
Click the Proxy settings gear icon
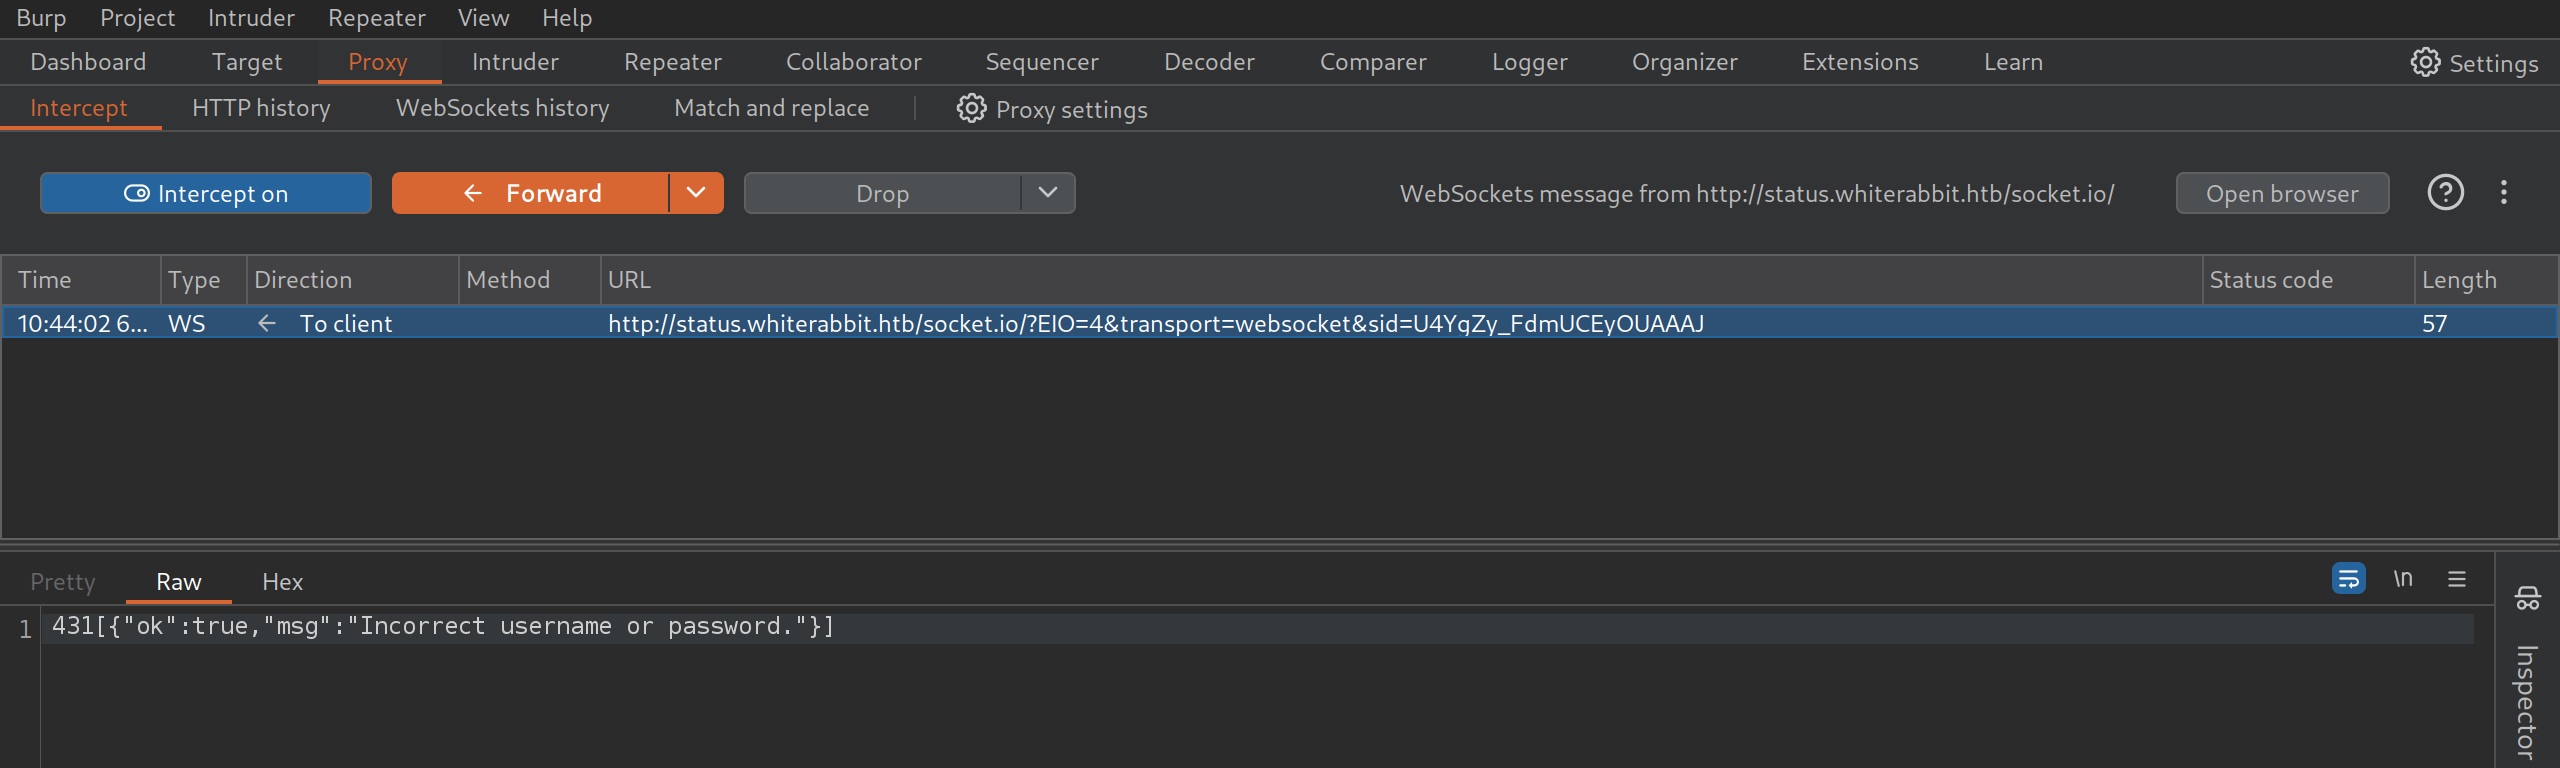[971, 109]
